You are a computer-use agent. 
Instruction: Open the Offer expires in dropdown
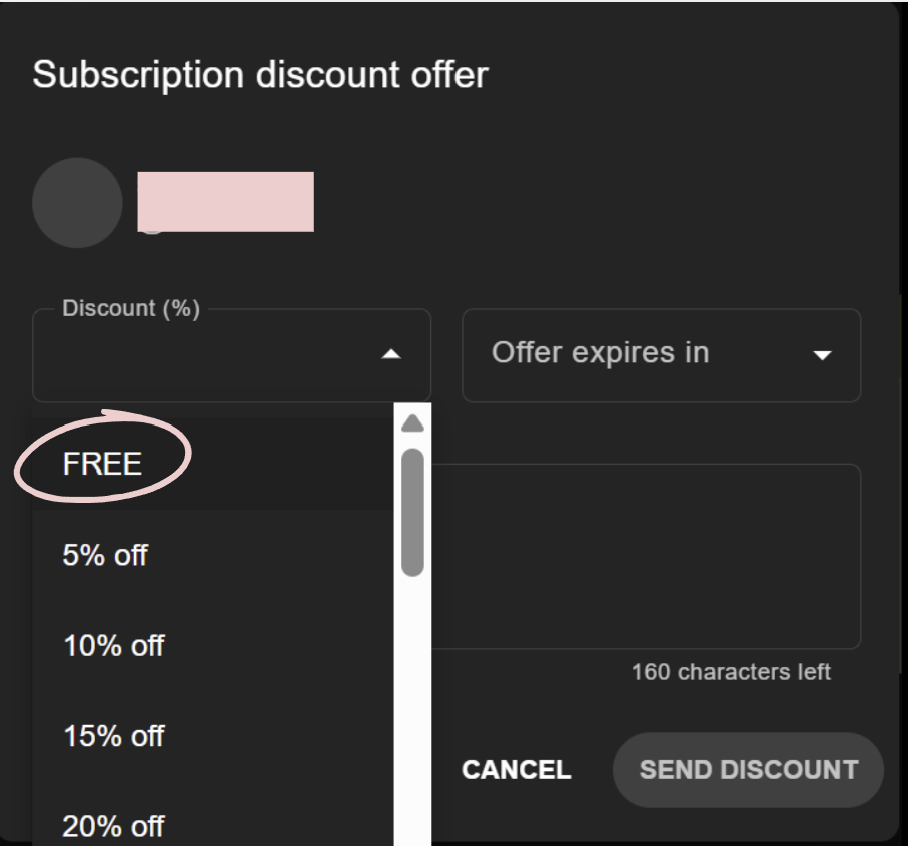click(x=661, y=355)
